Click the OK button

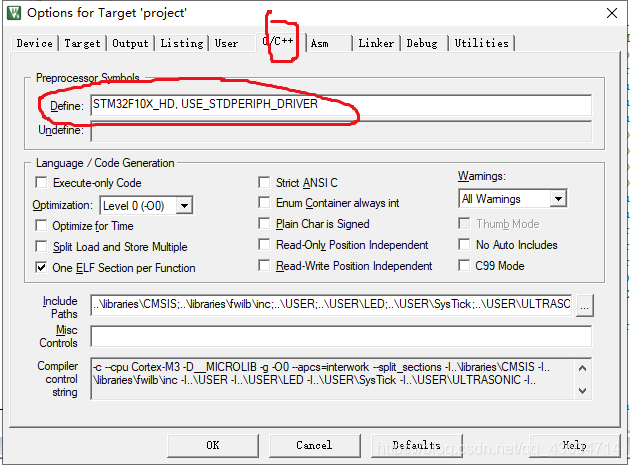pyautogui.click(x=213, y=445)
